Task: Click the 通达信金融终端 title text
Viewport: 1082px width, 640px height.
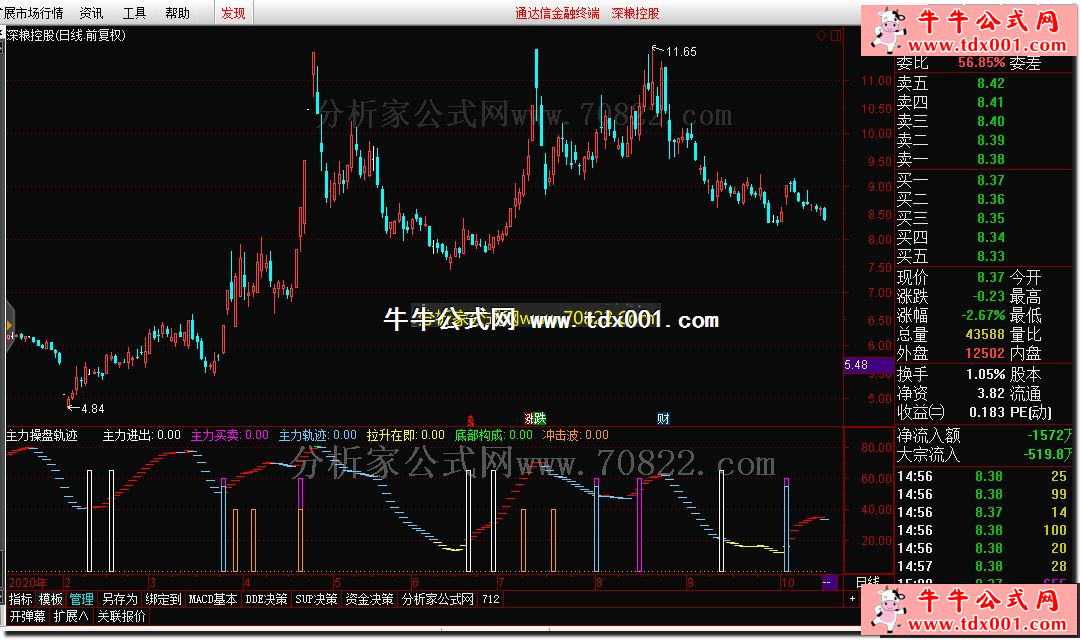Action: coord(558,13)
